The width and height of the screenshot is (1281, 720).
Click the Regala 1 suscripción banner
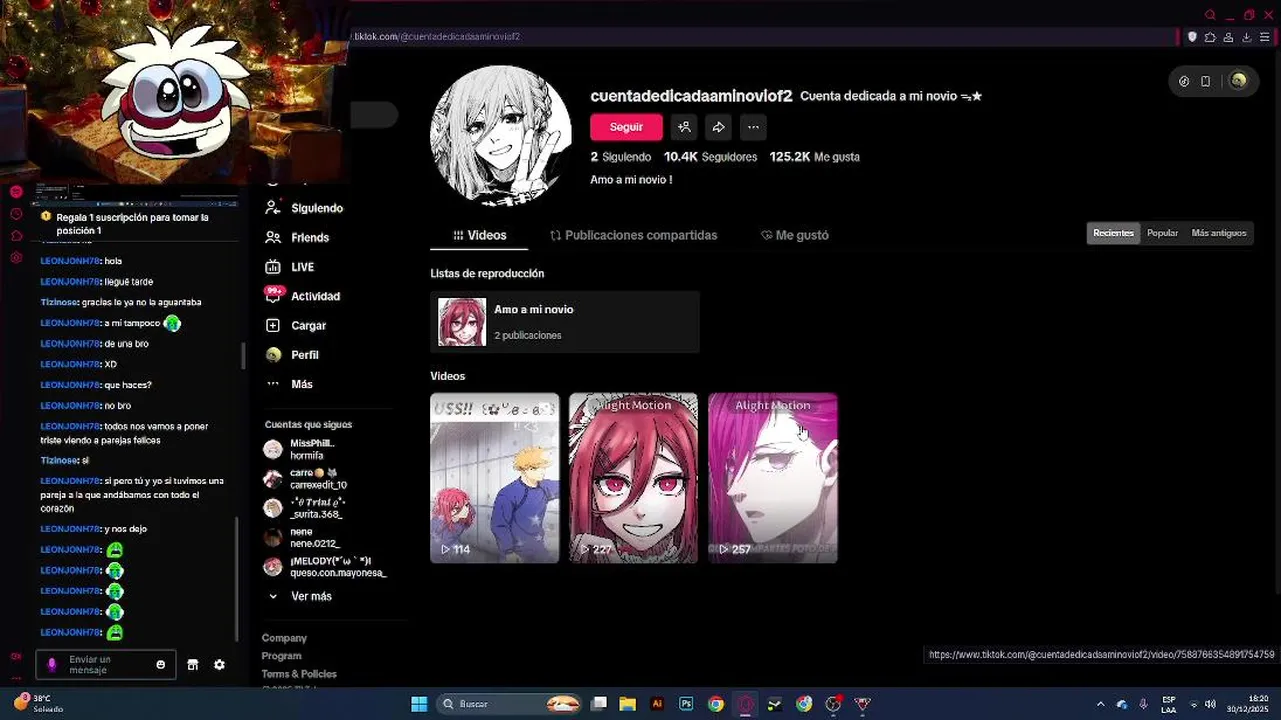pyautogui.click(x=133, y=224)
